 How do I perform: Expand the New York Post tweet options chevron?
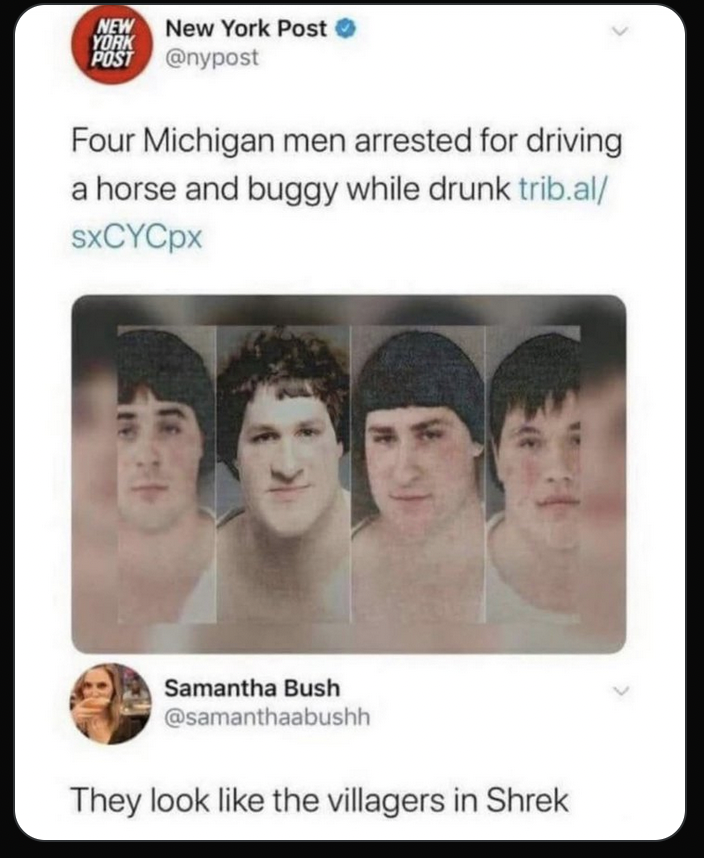[x=619, y=32]
